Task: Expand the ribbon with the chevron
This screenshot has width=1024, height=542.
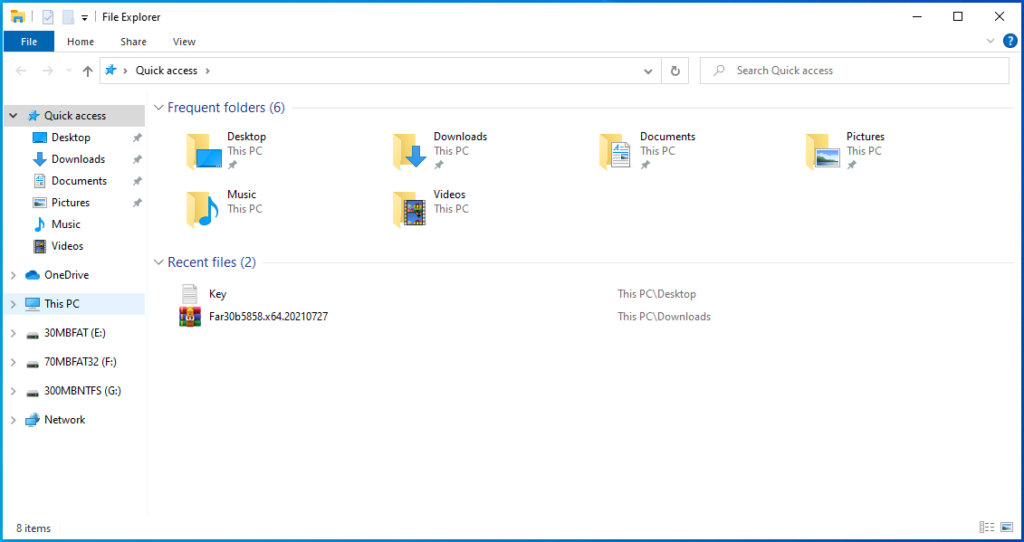Action: (991, 41)
